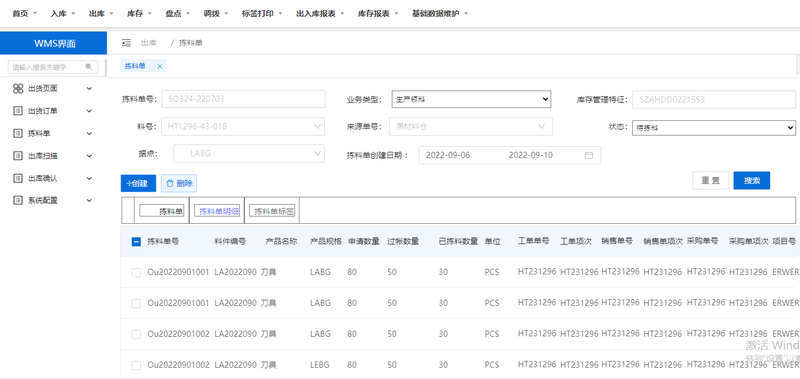Expand 出库确认 chevron in sidebar
The height and width of the screenshot is (379, 800).
[89, 179]
